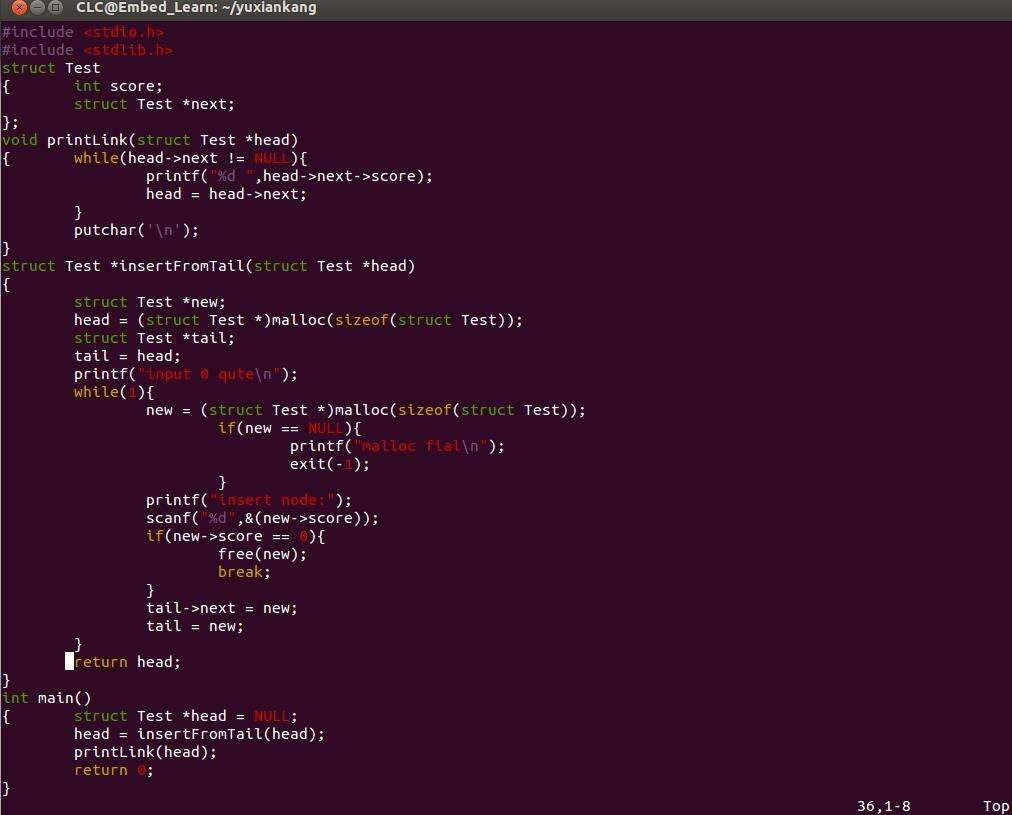Screen dimensions: 1012x815
Task: Close the terminal window
Action: tap(19, 8)
